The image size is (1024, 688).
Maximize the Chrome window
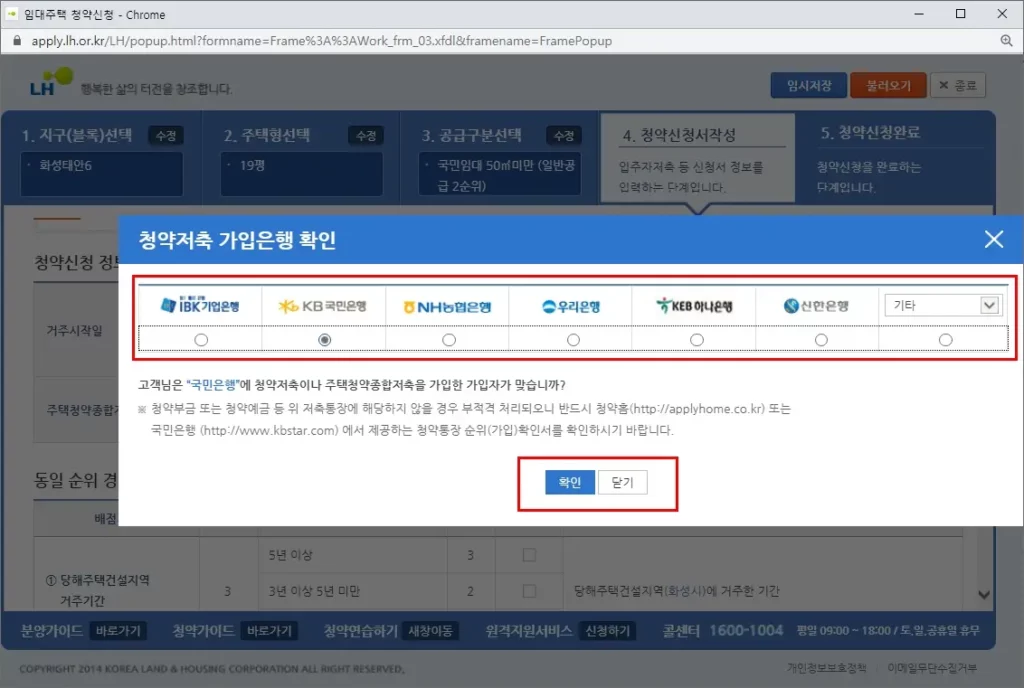click(960, 14)
